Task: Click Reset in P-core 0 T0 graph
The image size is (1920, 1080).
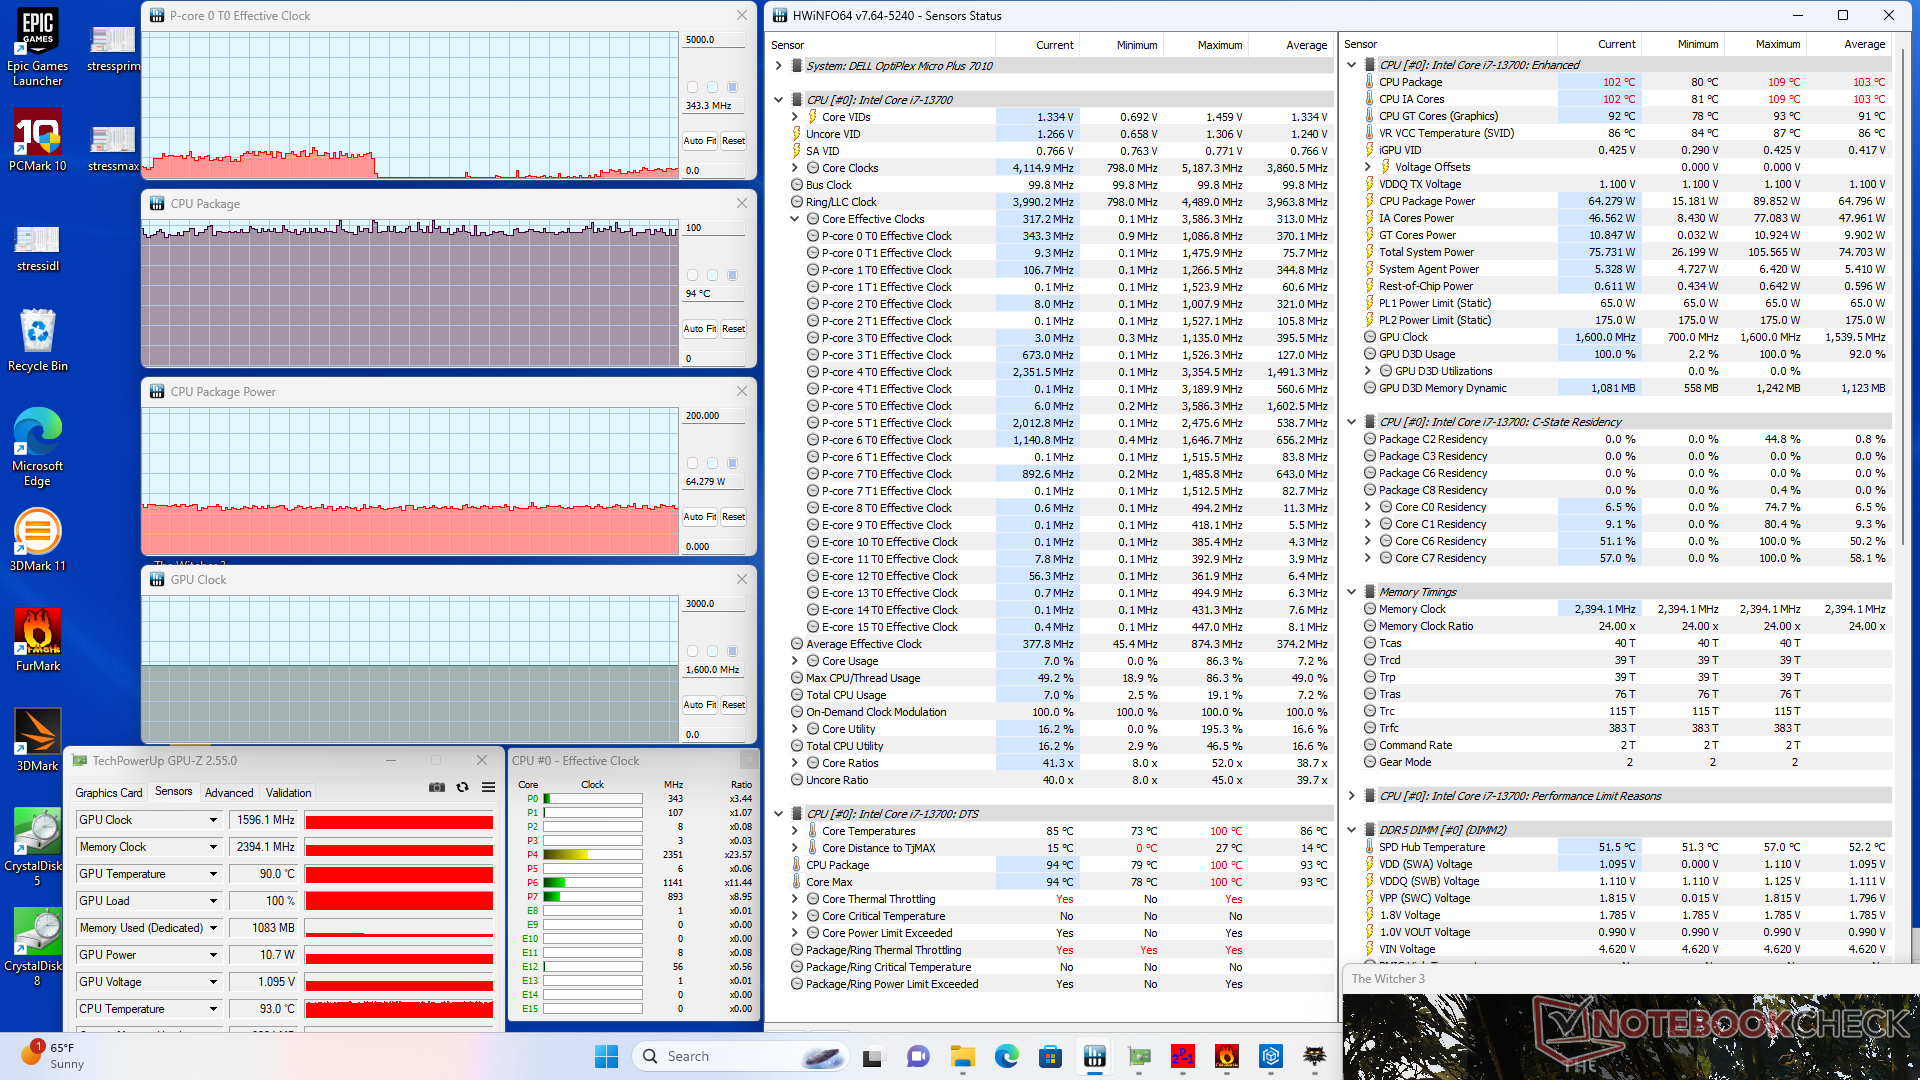Action: 733,141
